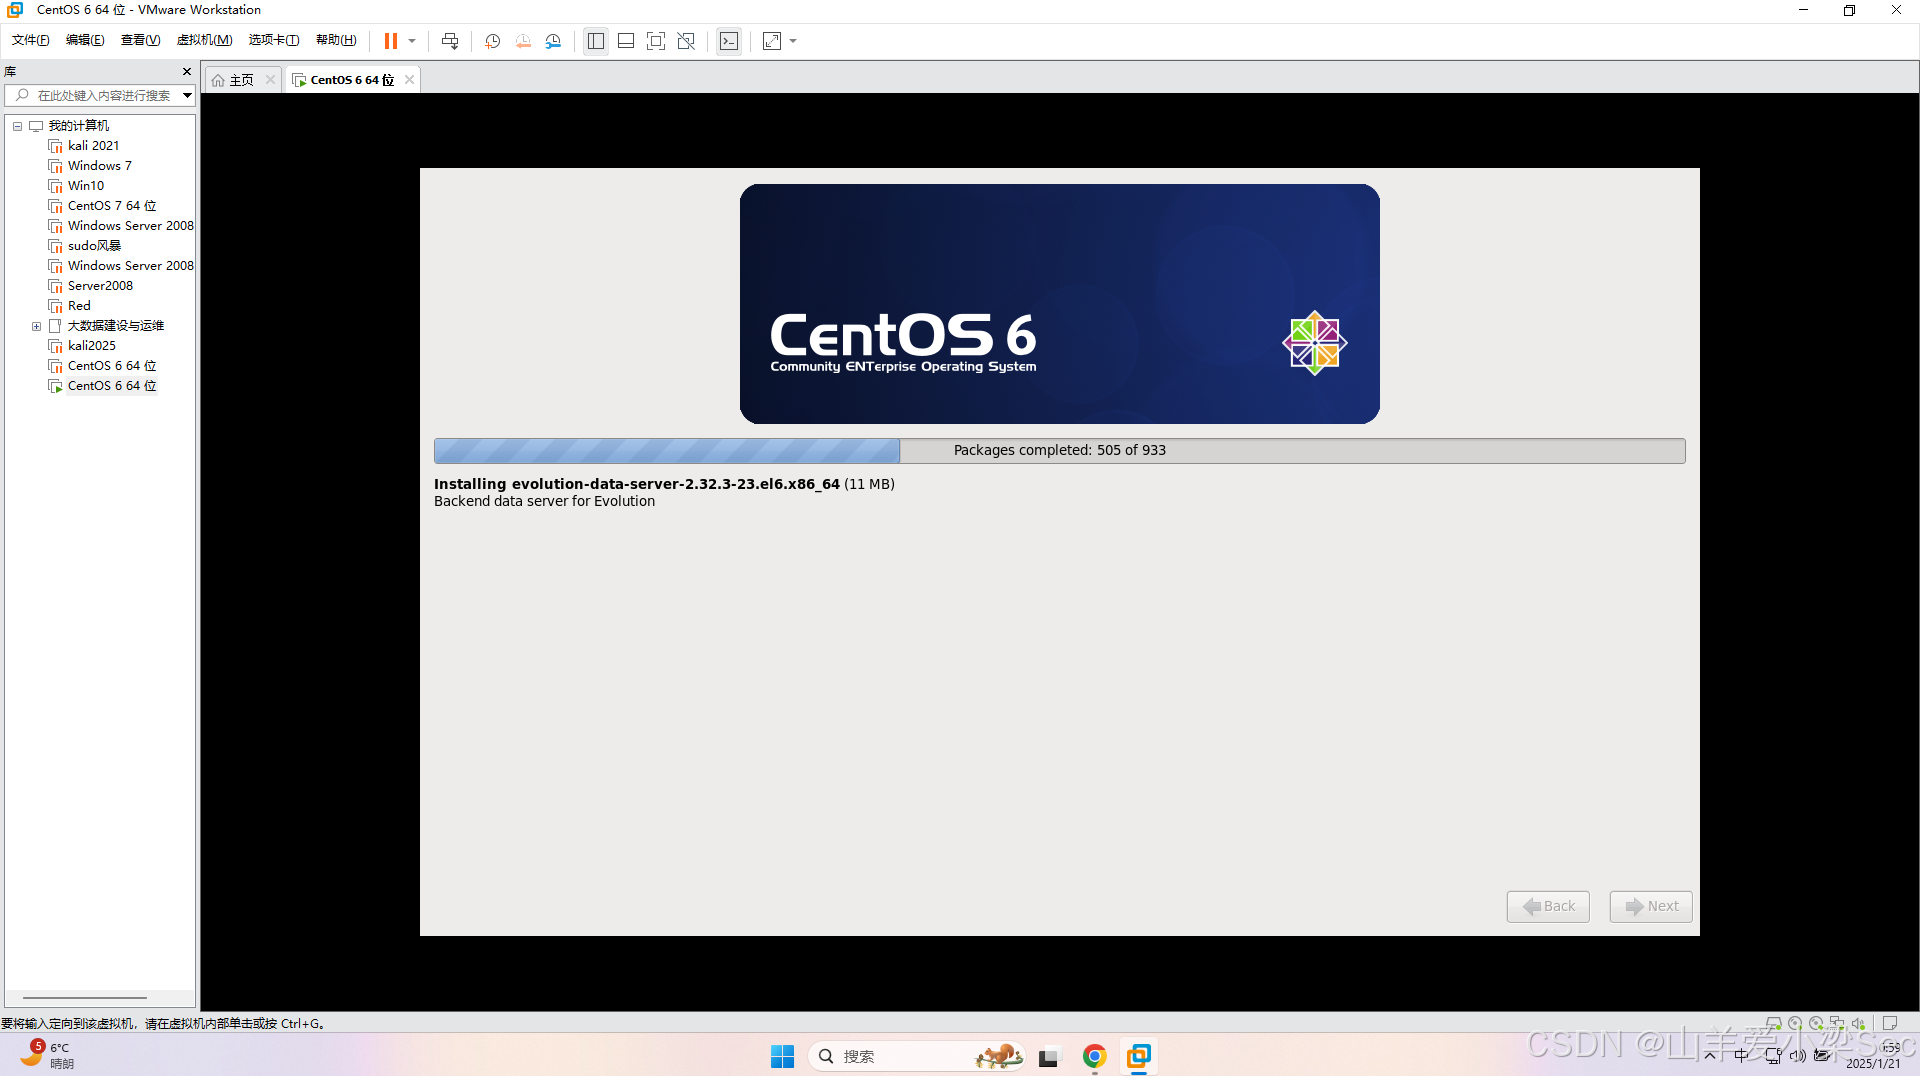Open stretch display options dropdown
Image resolution: width=1920 pixels, height=1076 pixels.
(793, 41)
